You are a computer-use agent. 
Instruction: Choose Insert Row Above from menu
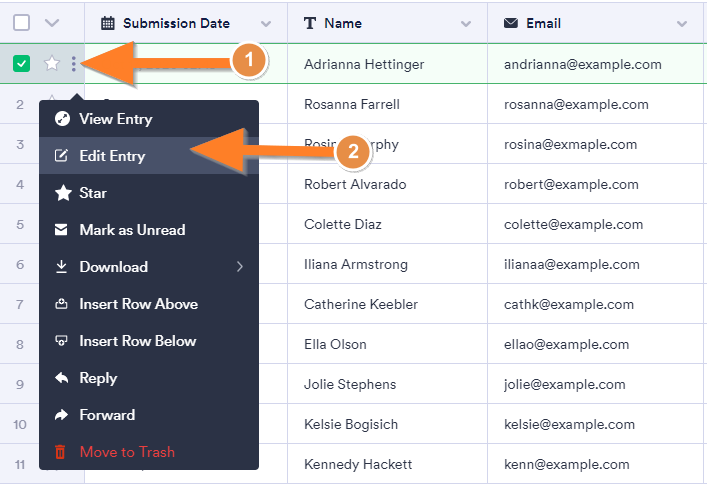138,304
